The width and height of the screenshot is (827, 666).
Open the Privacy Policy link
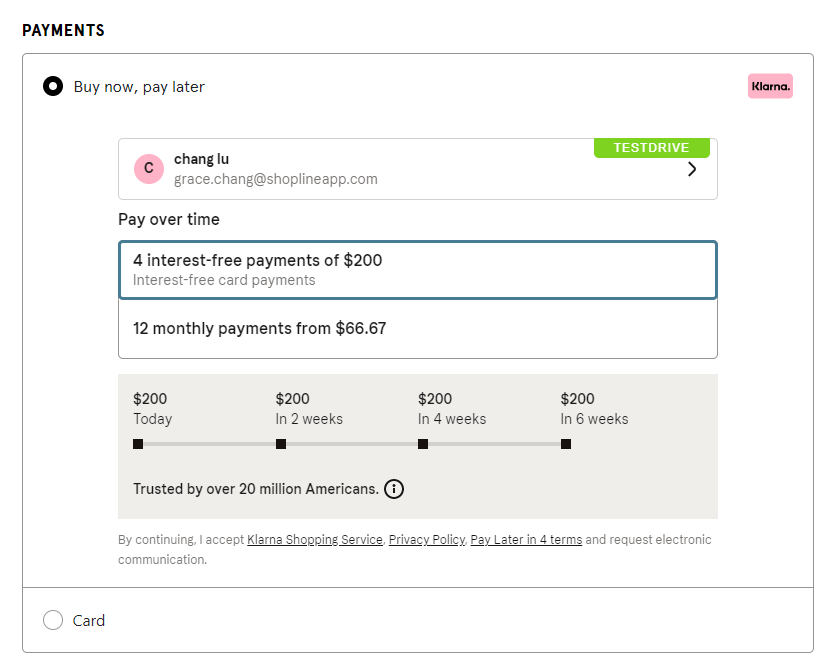427,539
